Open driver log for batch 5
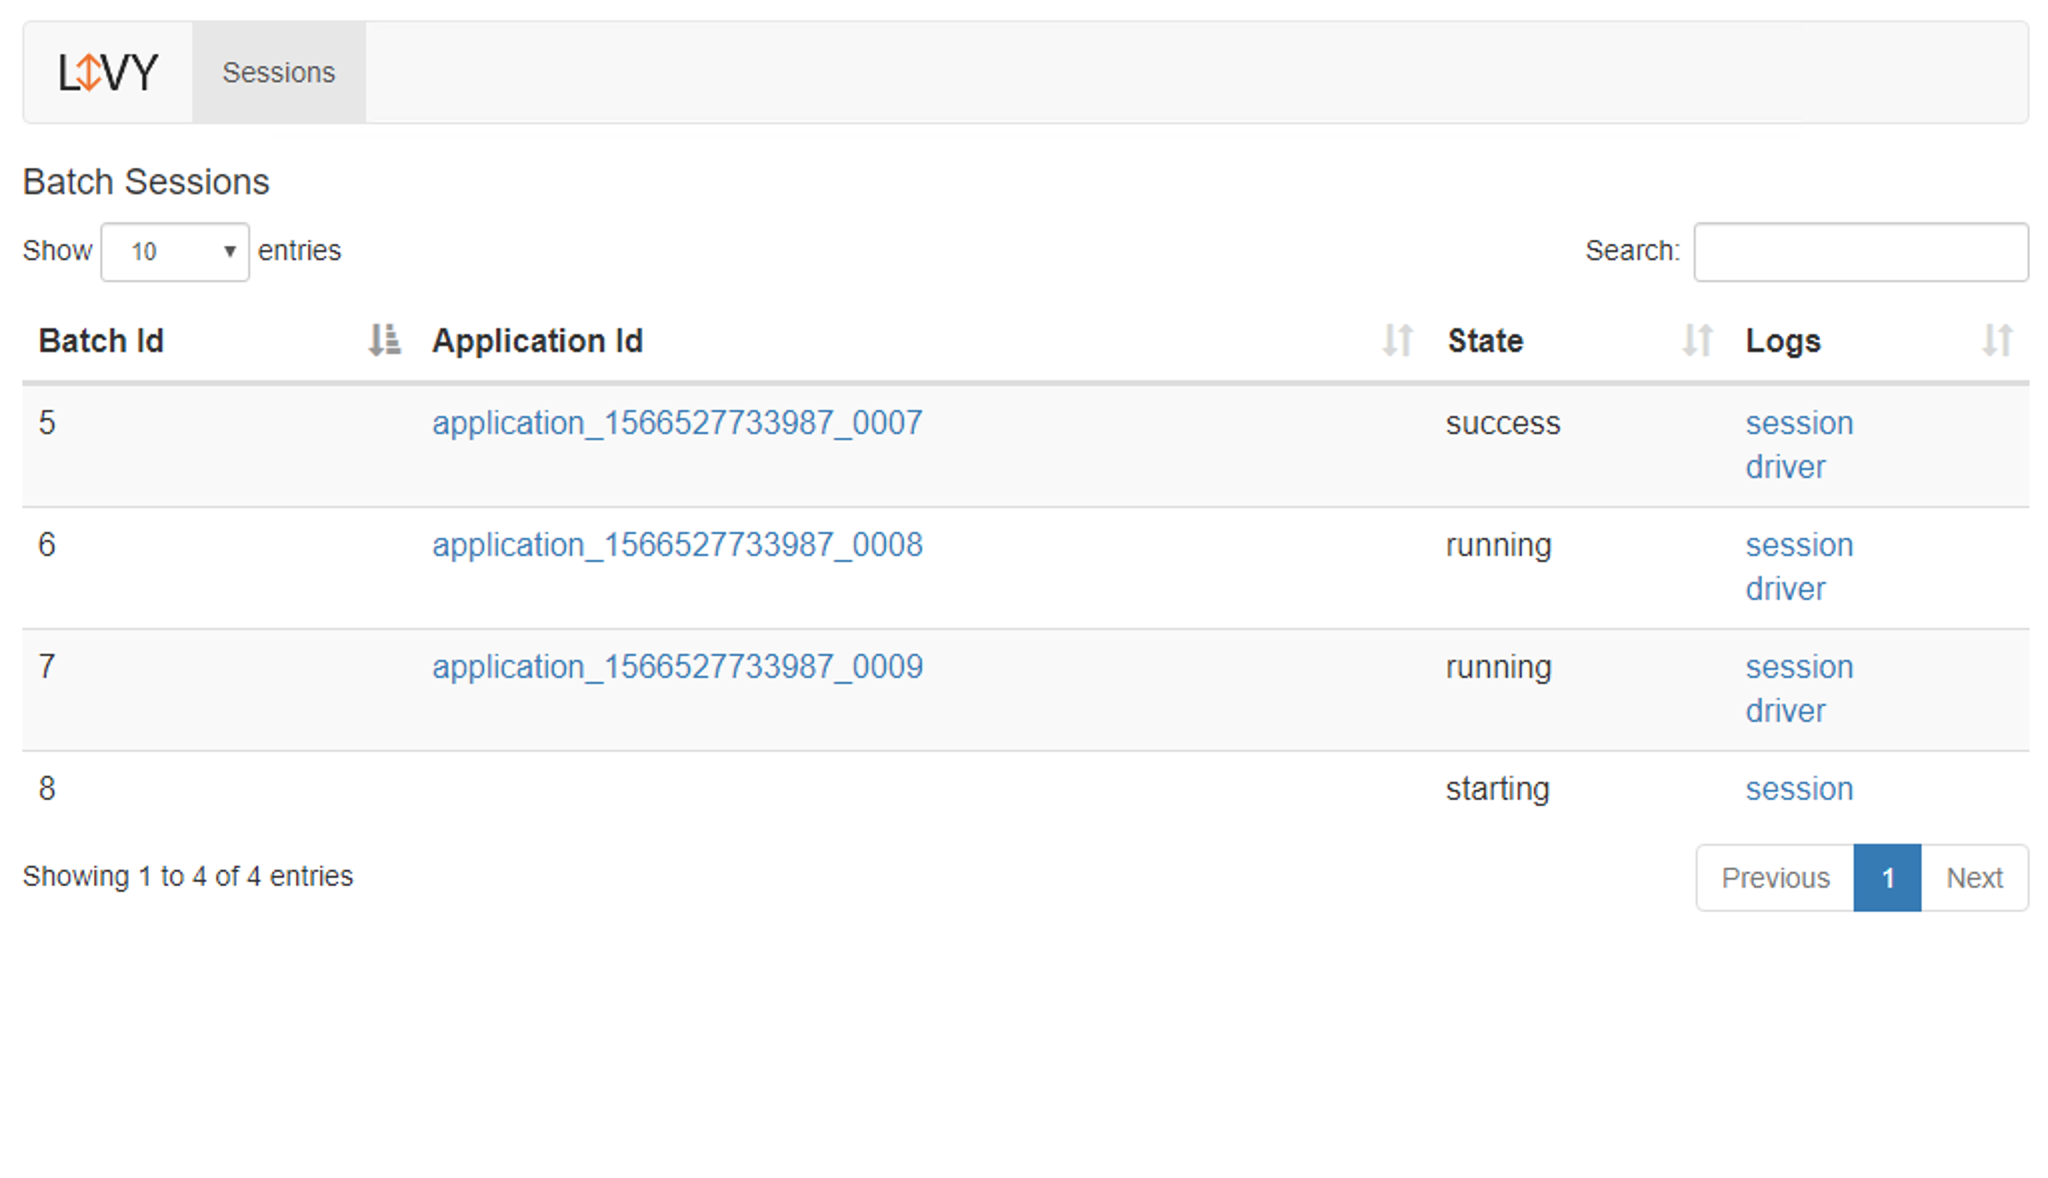Image resolution: width=2048 pixels, height=1178 pixels. click(x=1785, y=468)
